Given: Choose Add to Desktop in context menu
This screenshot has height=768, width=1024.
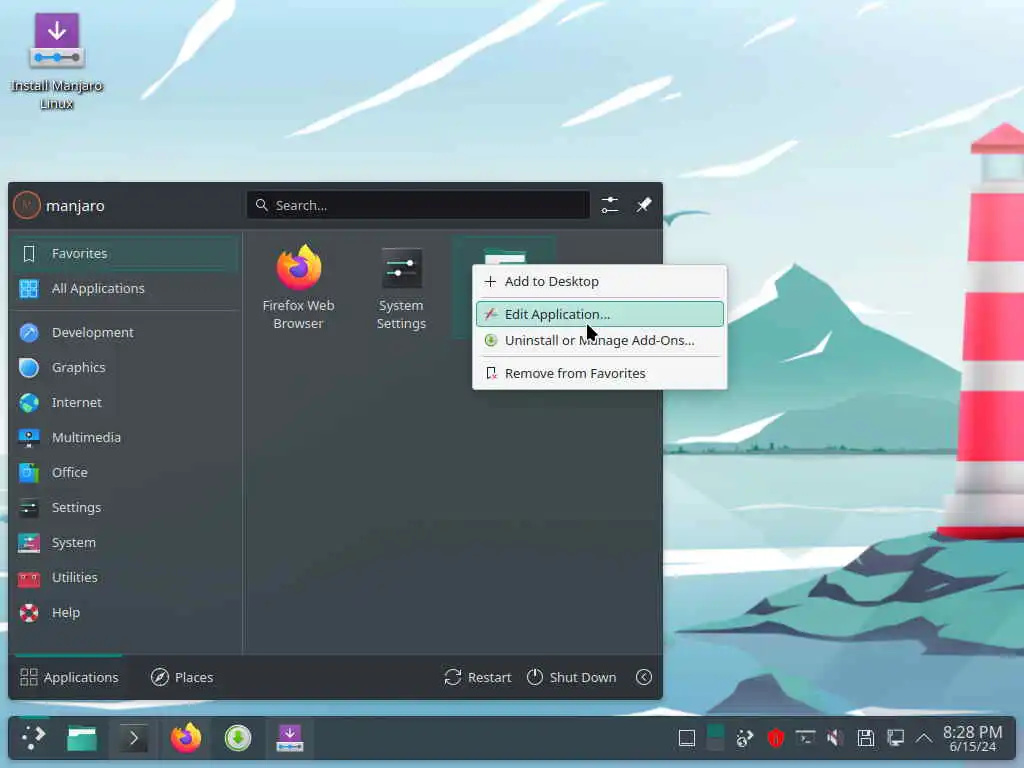Looking at the screenshot, I should coord(600,281).
